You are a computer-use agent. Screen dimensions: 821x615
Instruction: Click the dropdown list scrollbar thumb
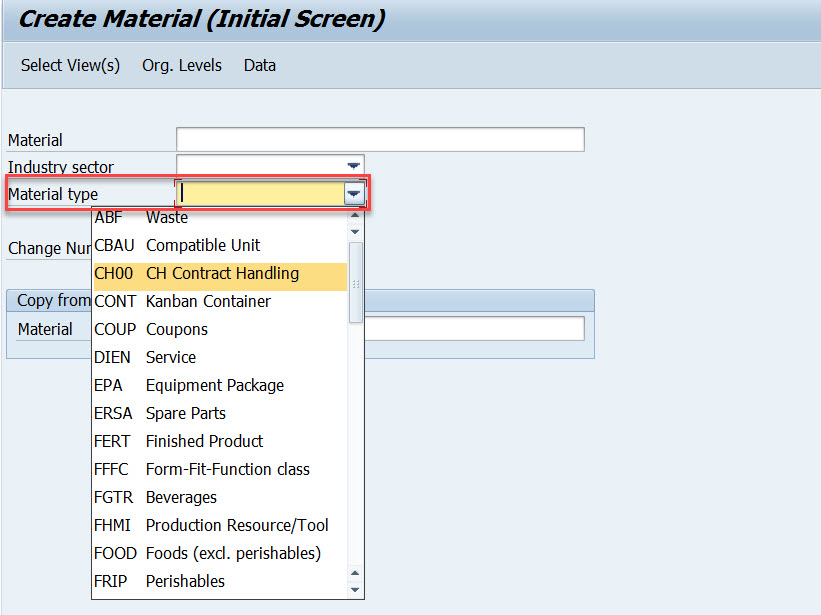coord(356,283)
